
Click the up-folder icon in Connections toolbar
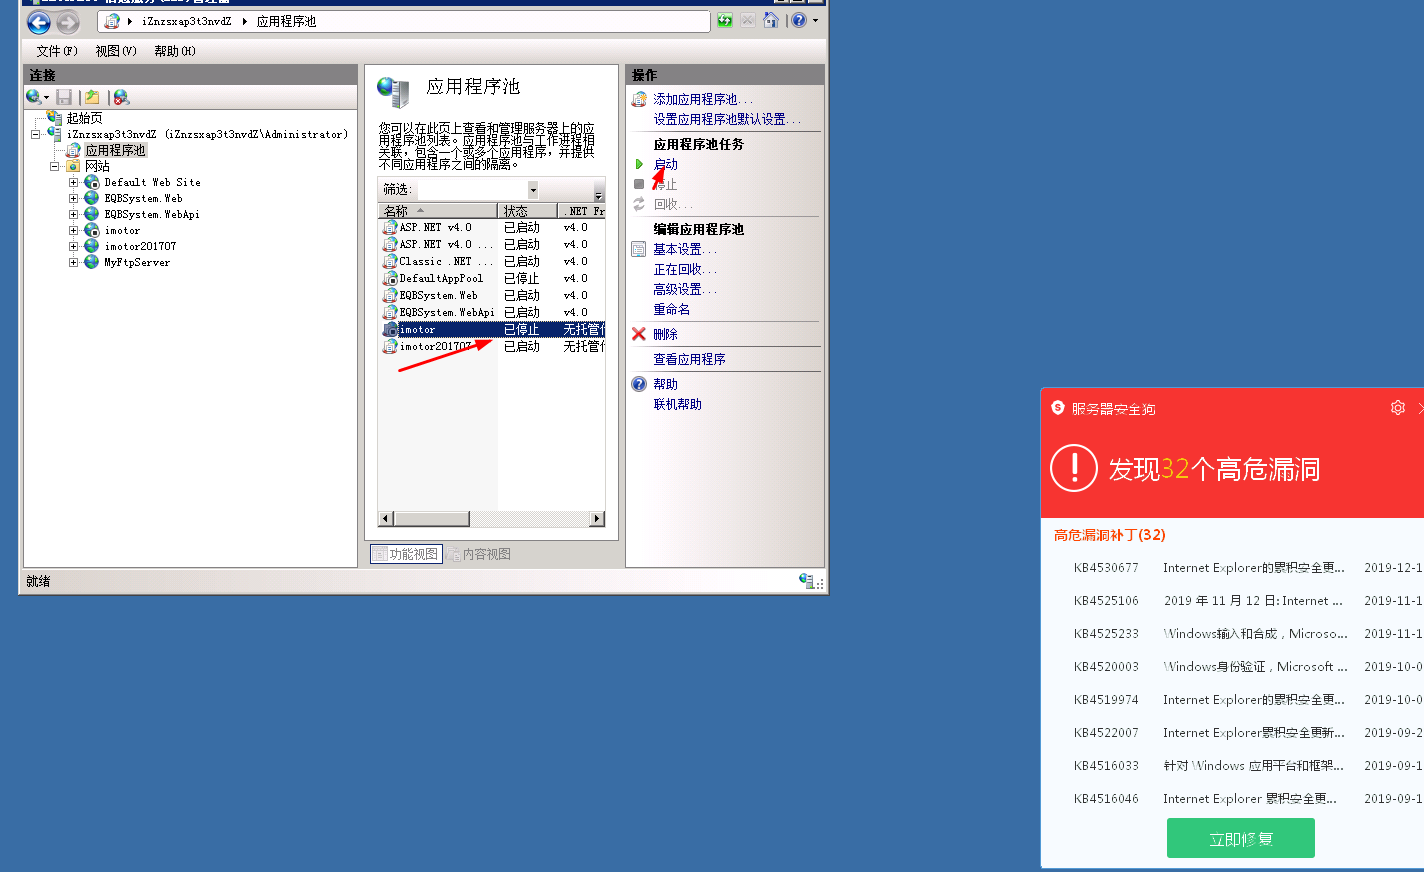[x=92, y=97]
